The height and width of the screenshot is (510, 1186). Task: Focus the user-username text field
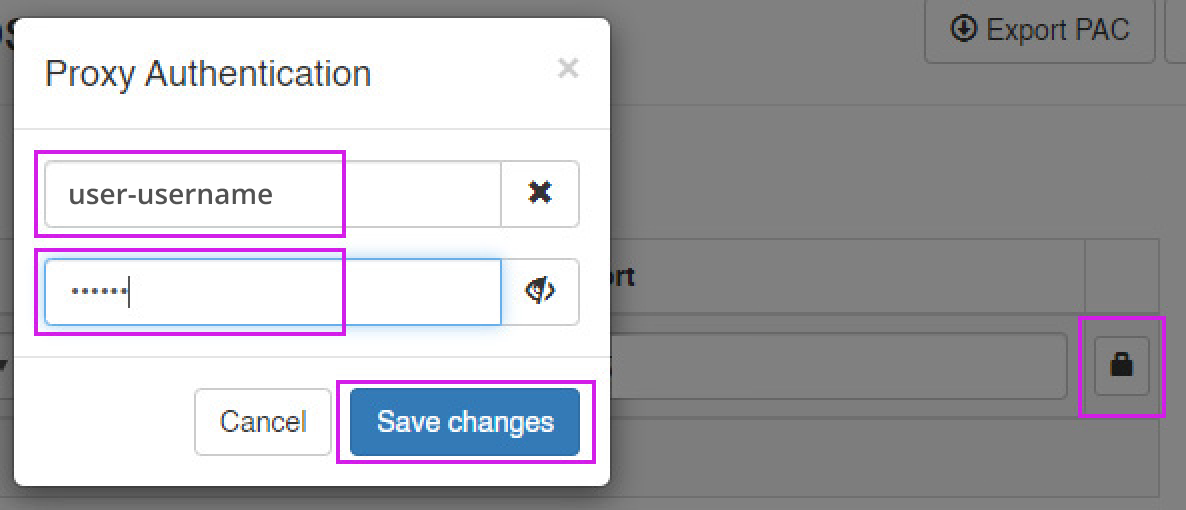(272, 194)
